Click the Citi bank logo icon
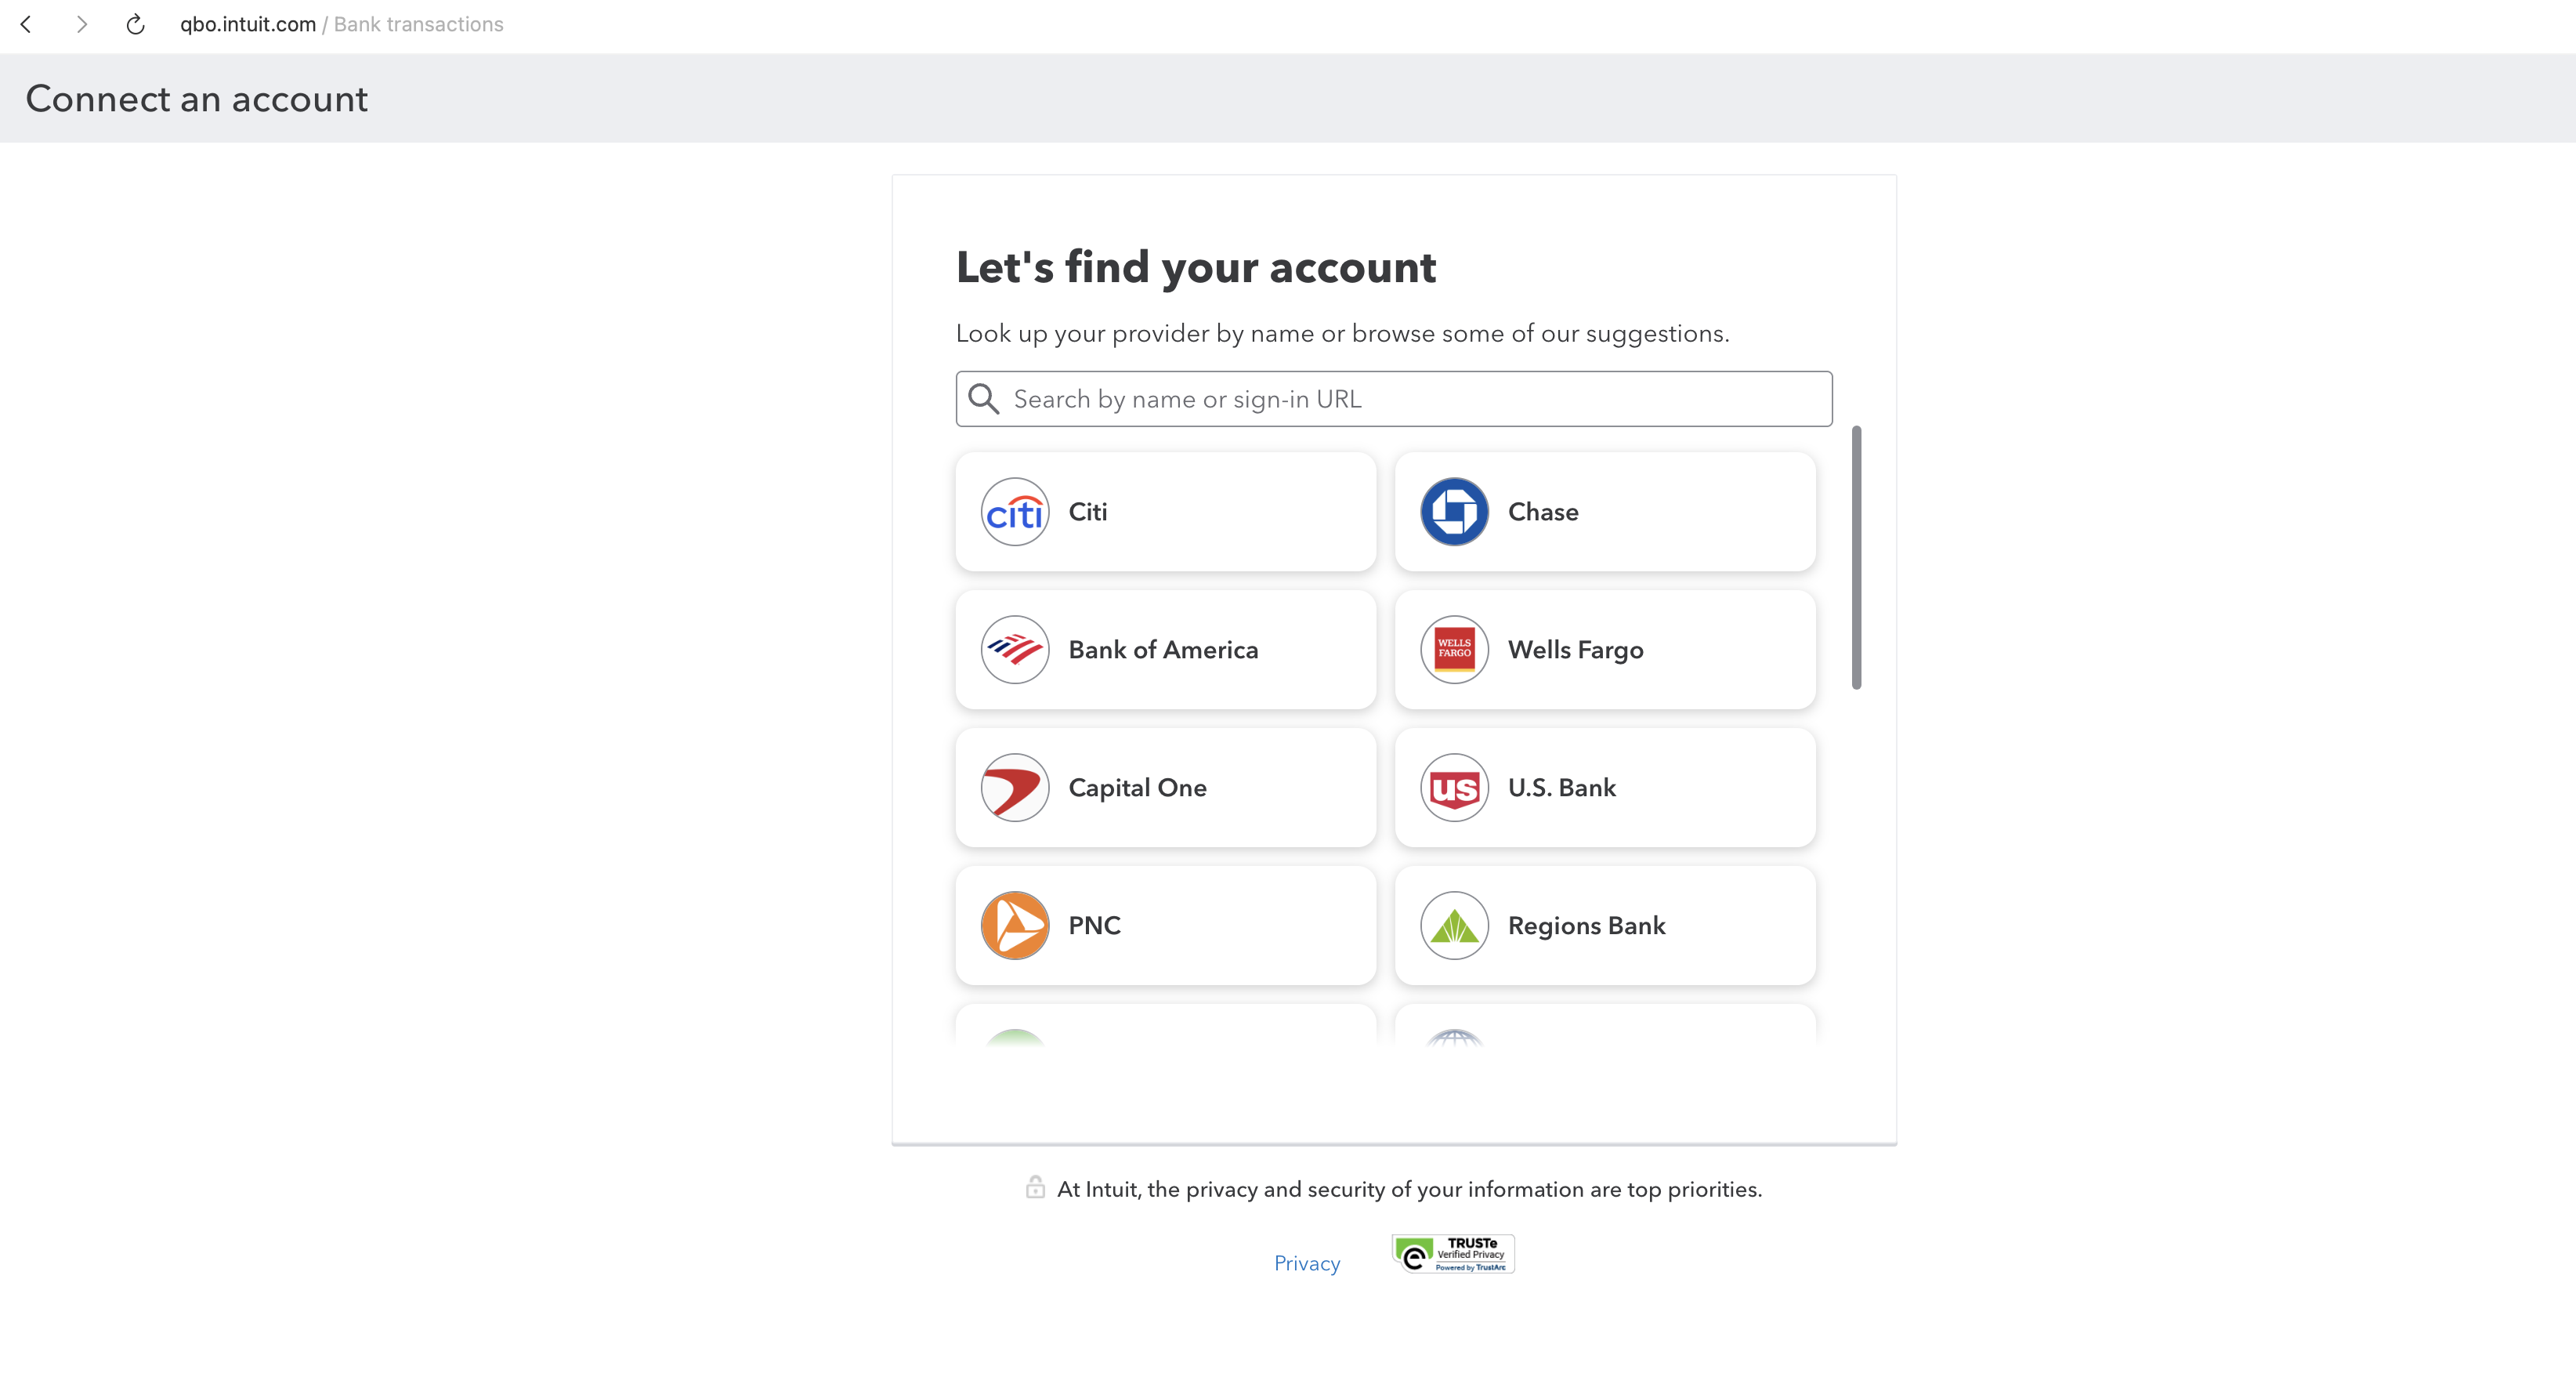Image resolution: width=2576 pixels, height=1395 pixels. (1014, 511)
